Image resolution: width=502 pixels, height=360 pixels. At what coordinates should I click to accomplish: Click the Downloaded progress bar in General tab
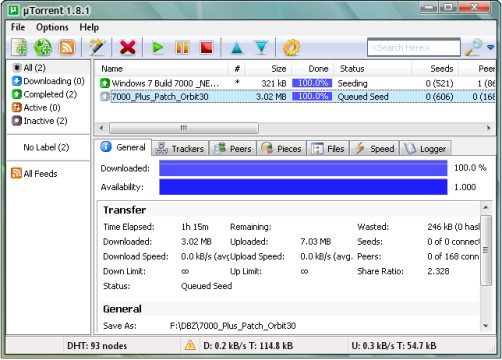point(303,168)
